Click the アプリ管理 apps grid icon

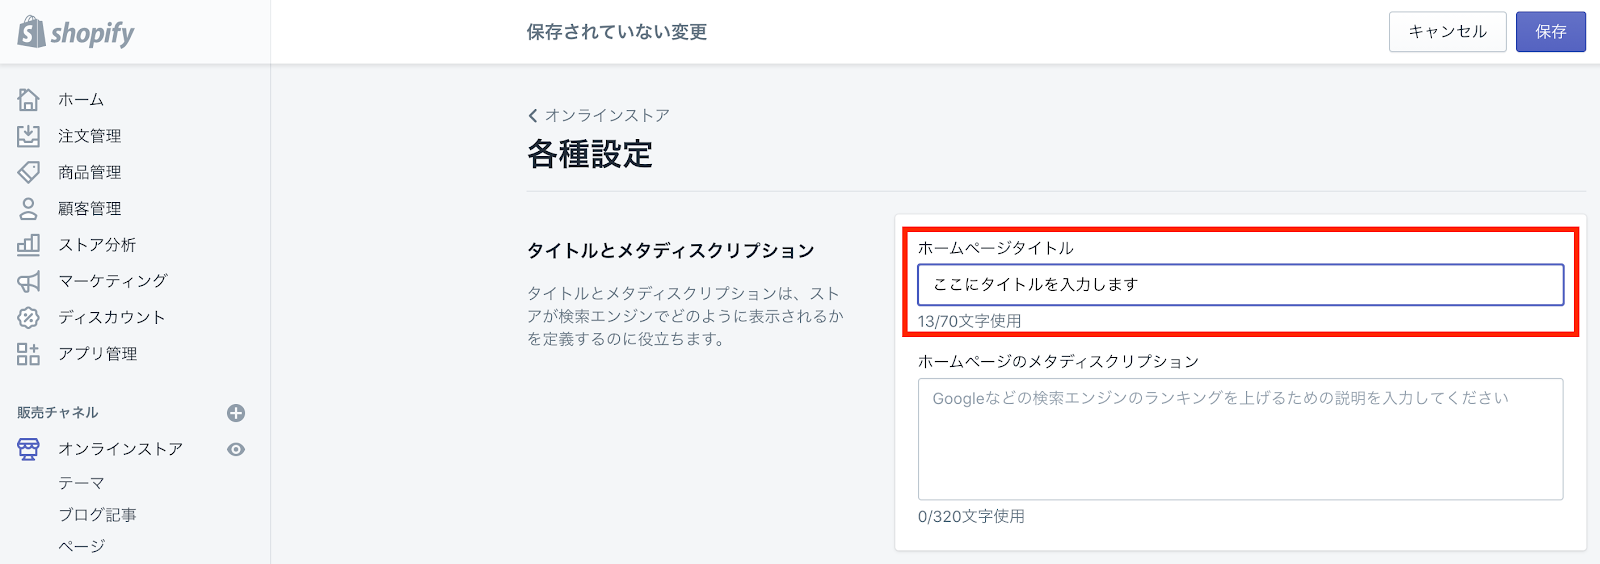(29, 353)
